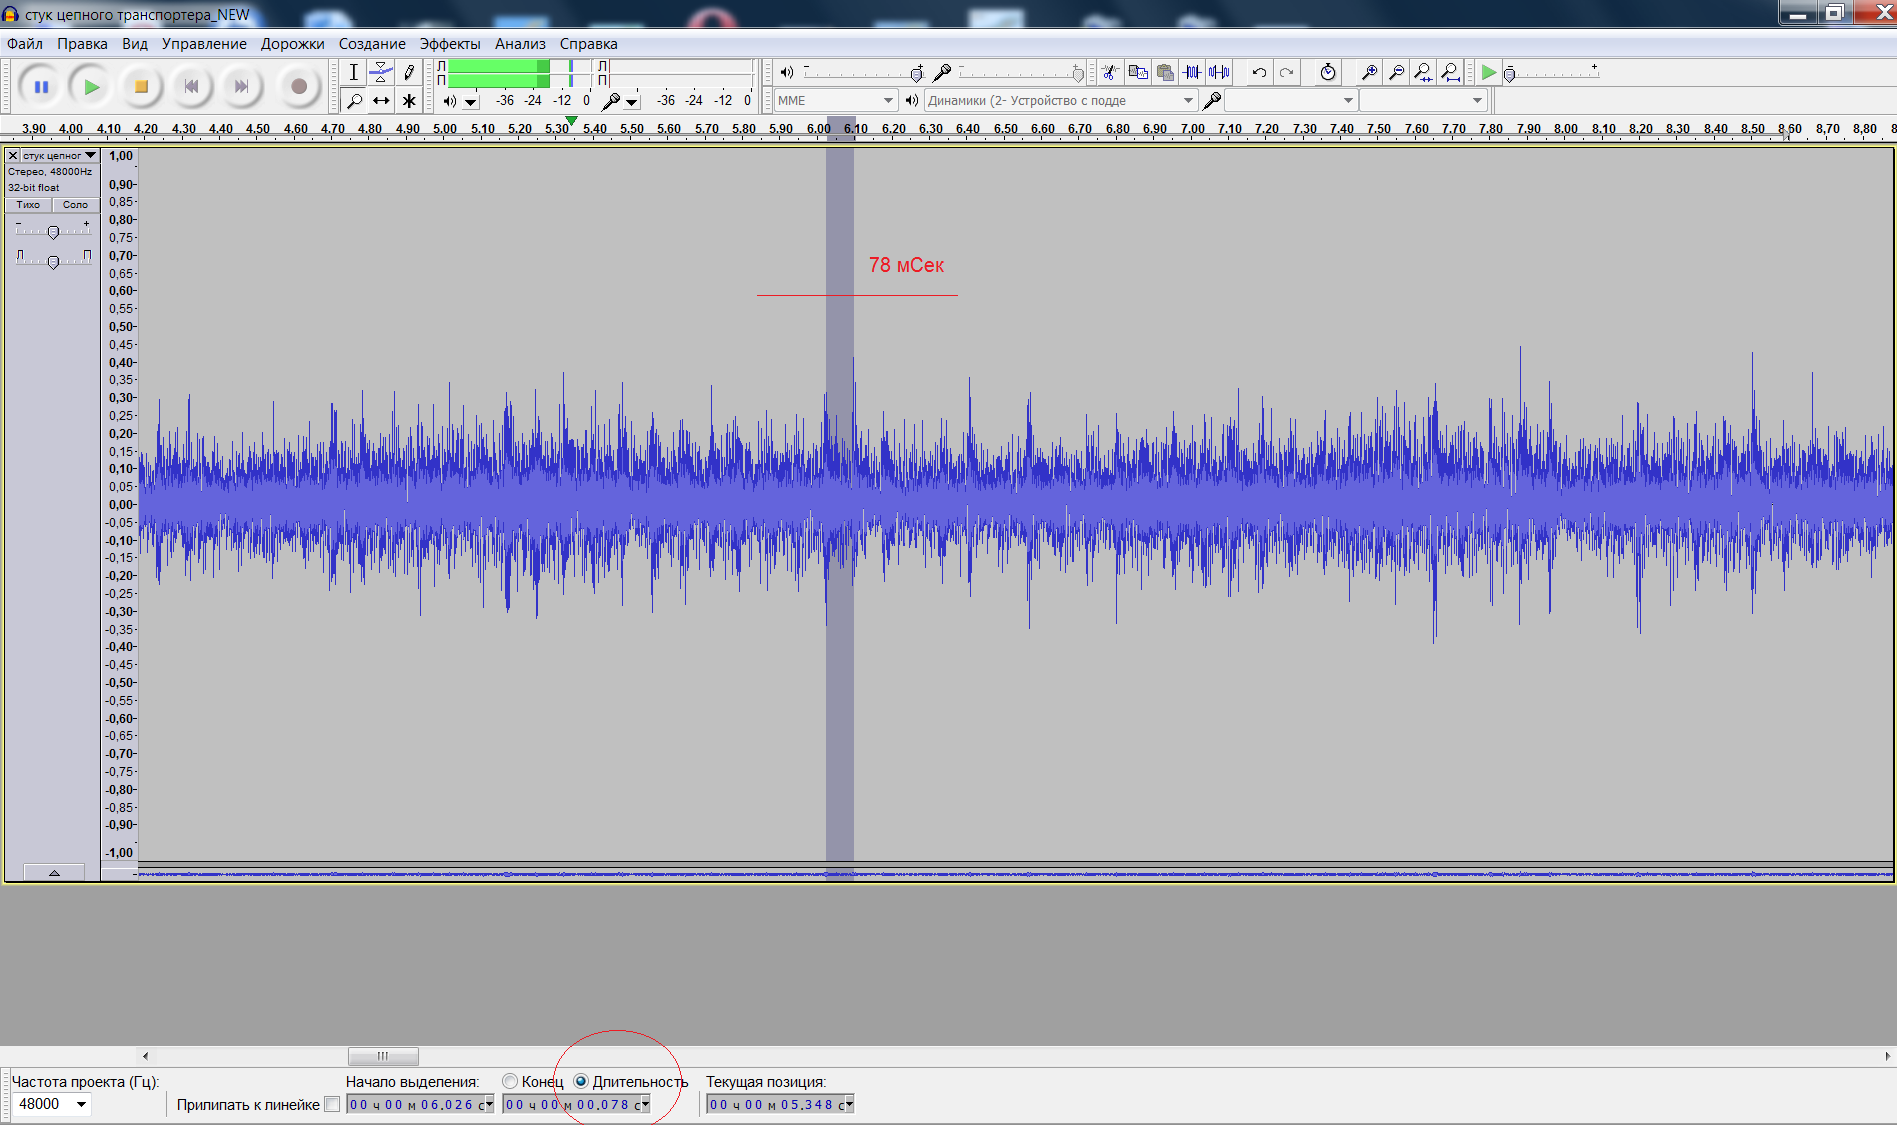This screenshot has height=1125, width=1897.
Task: Open the Эффекты menu
Action: tap(449, 44)
